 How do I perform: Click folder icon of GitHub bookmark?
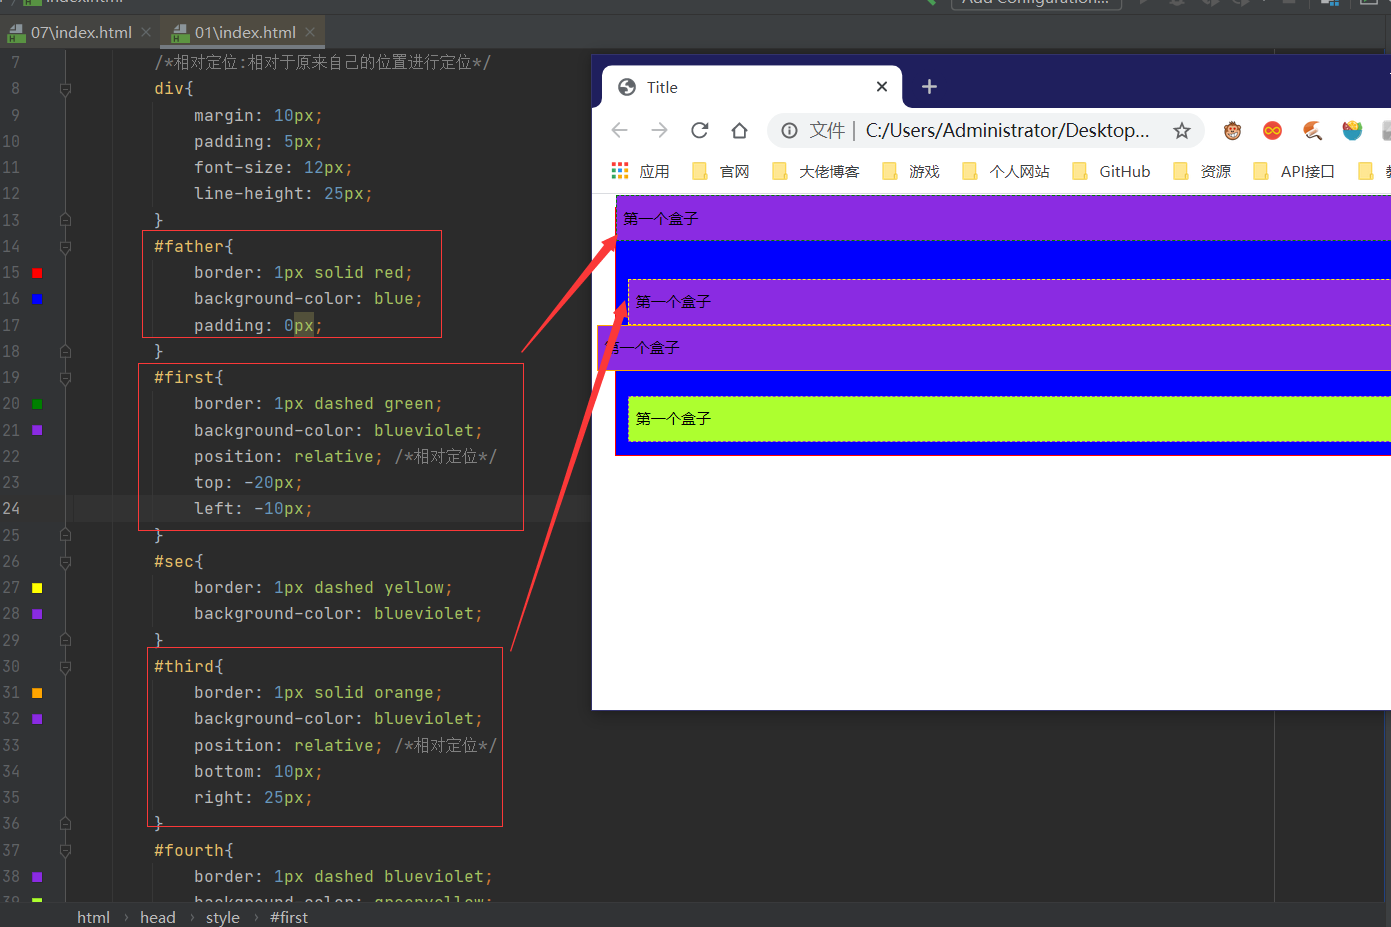pos(1080,171)
